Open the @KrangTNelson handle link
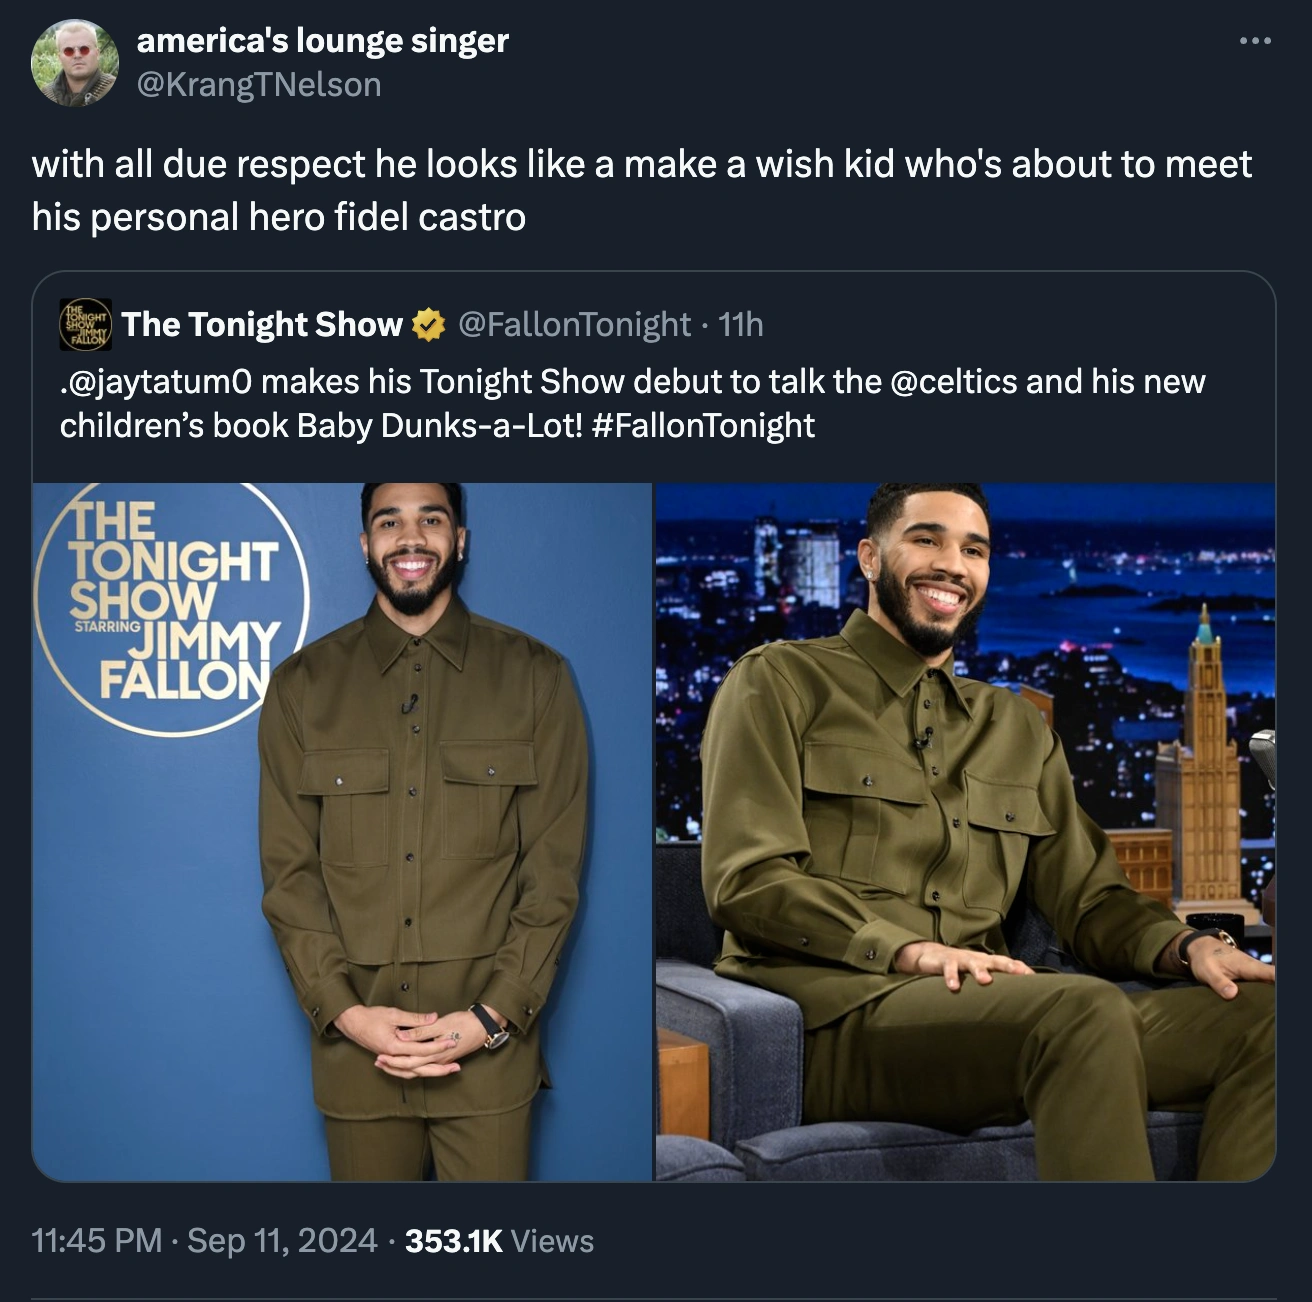 [258, 84]
